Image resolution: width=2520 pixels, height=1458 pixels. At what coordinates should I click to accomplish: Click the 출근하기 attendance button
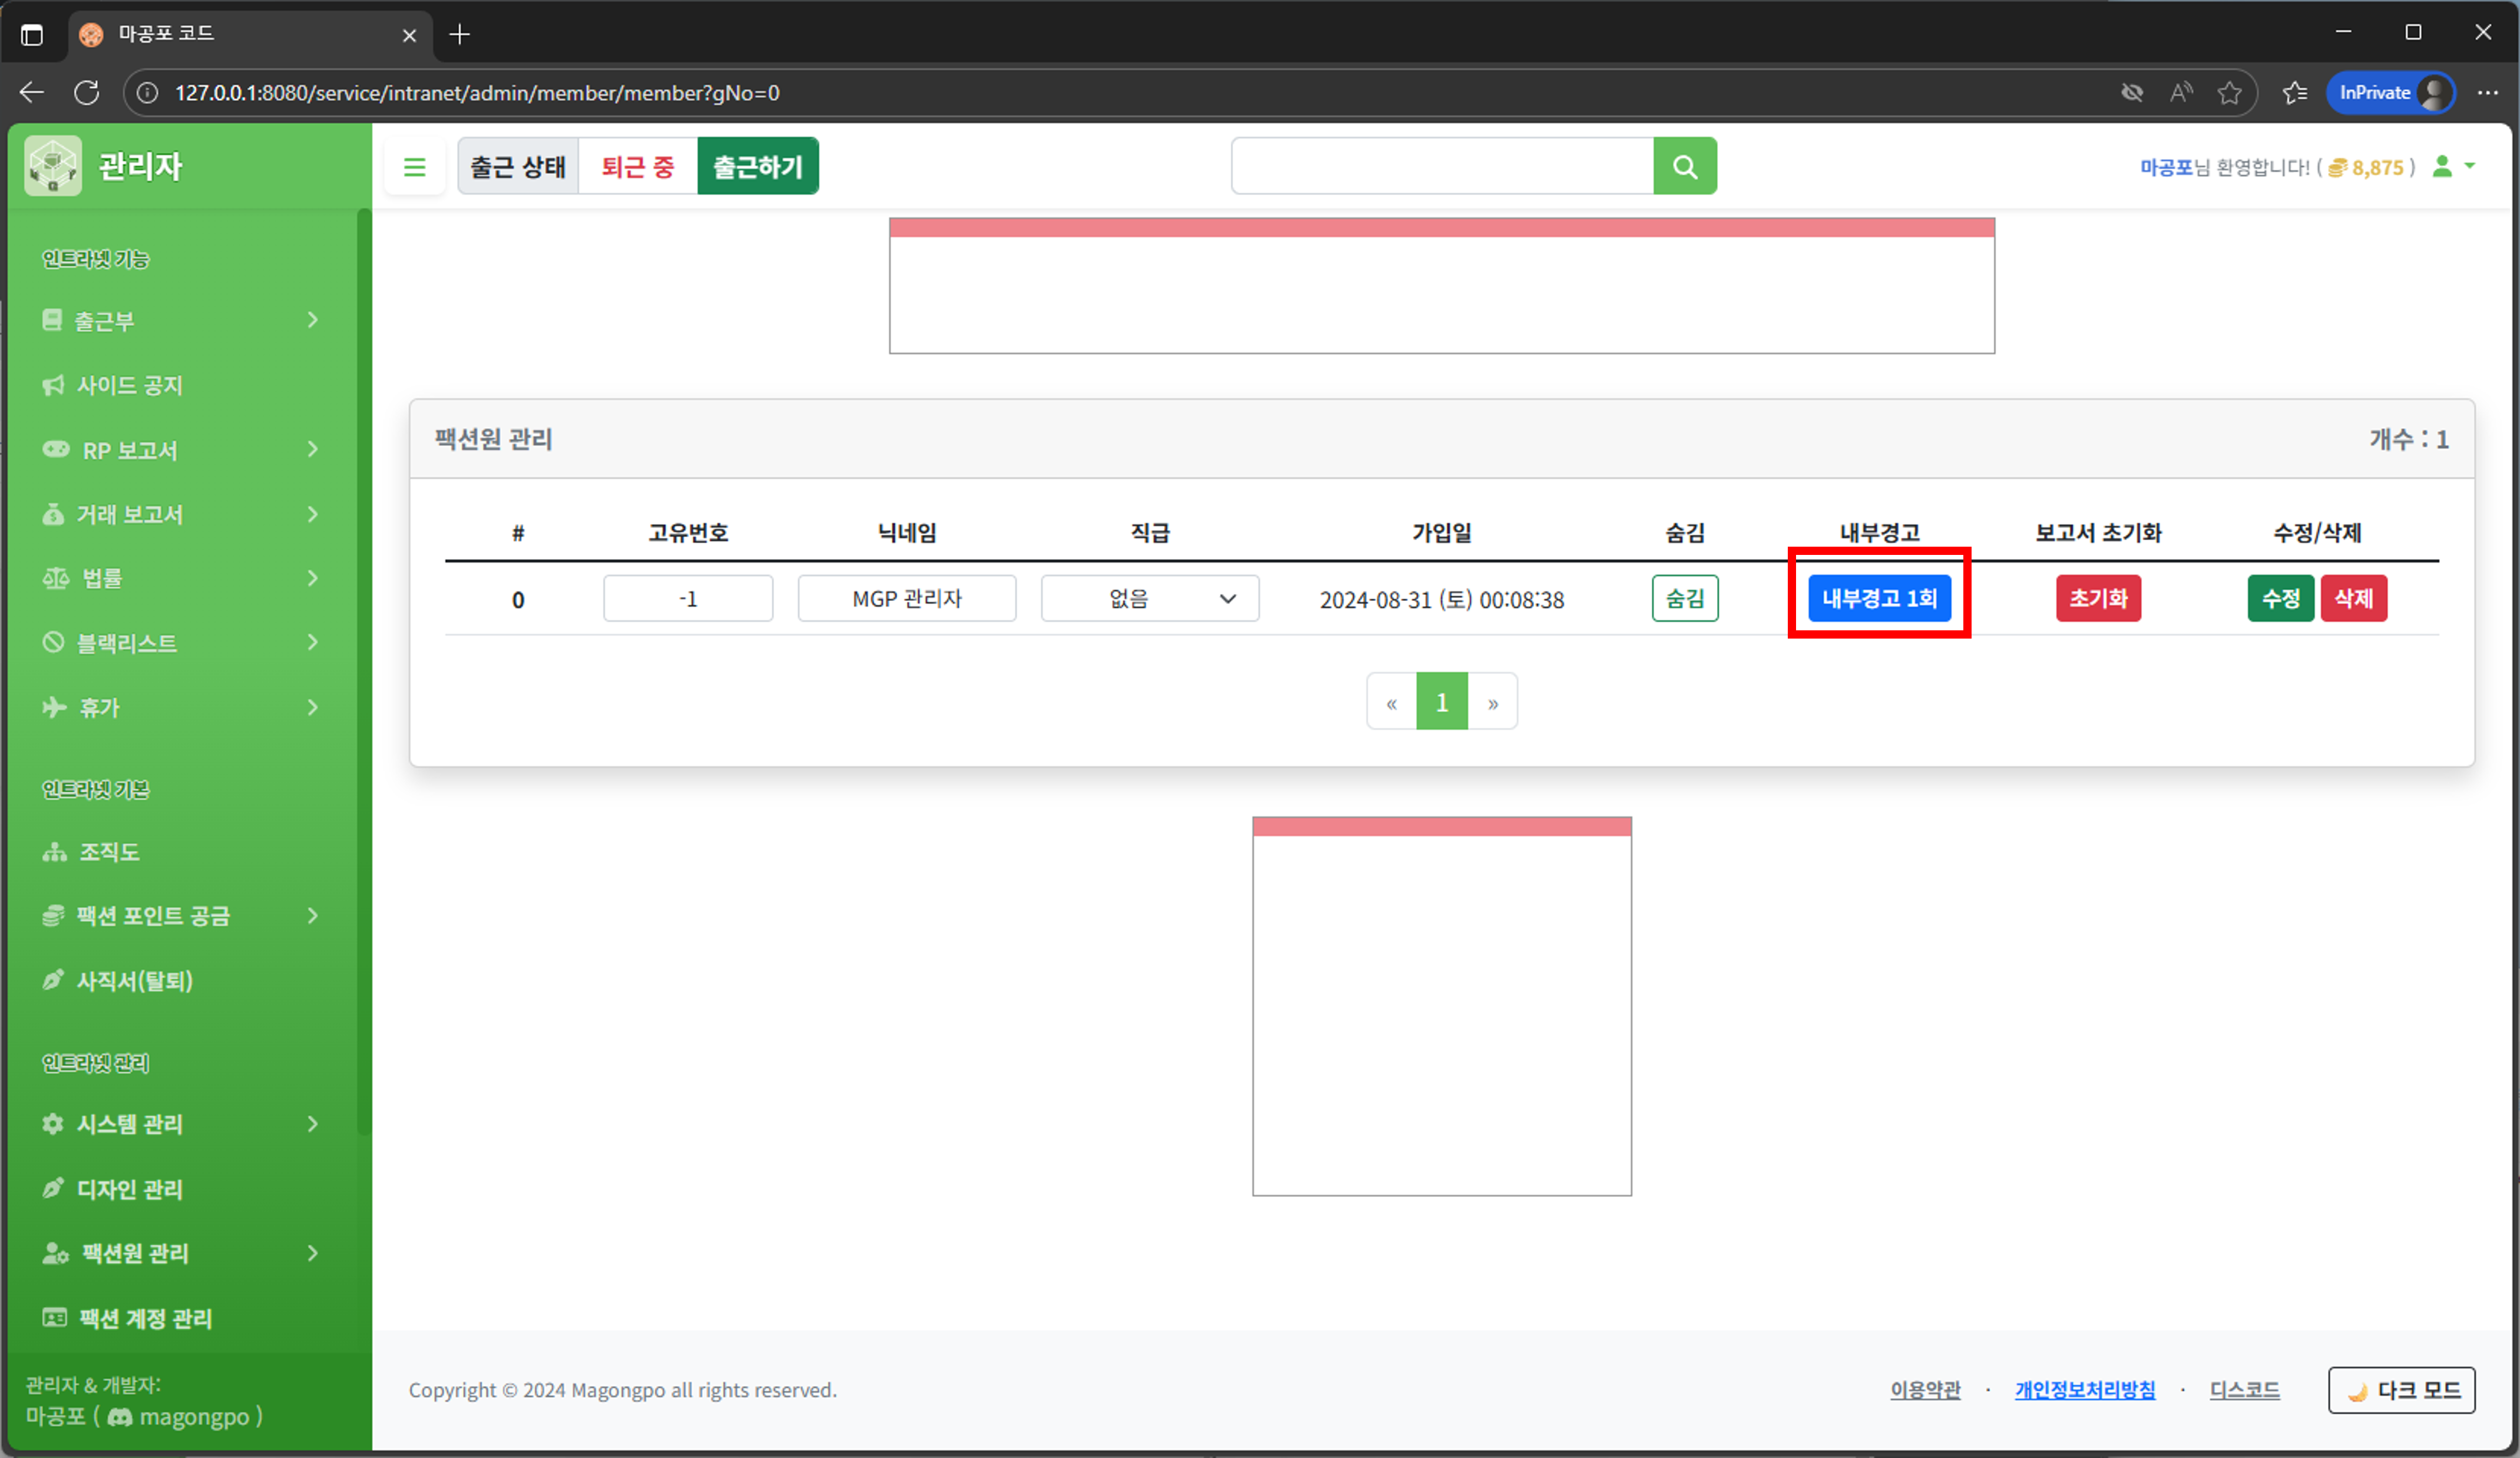coord(757,166)
